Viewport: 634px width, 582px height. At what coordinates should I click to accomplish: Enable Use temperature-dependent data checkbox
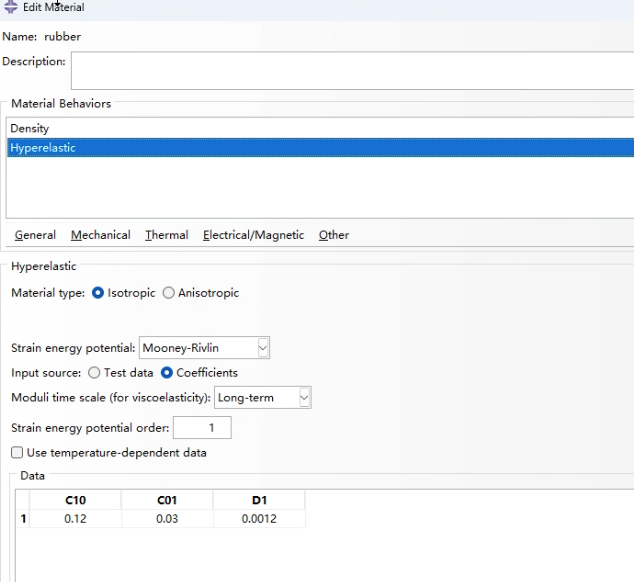pos(17,452)
